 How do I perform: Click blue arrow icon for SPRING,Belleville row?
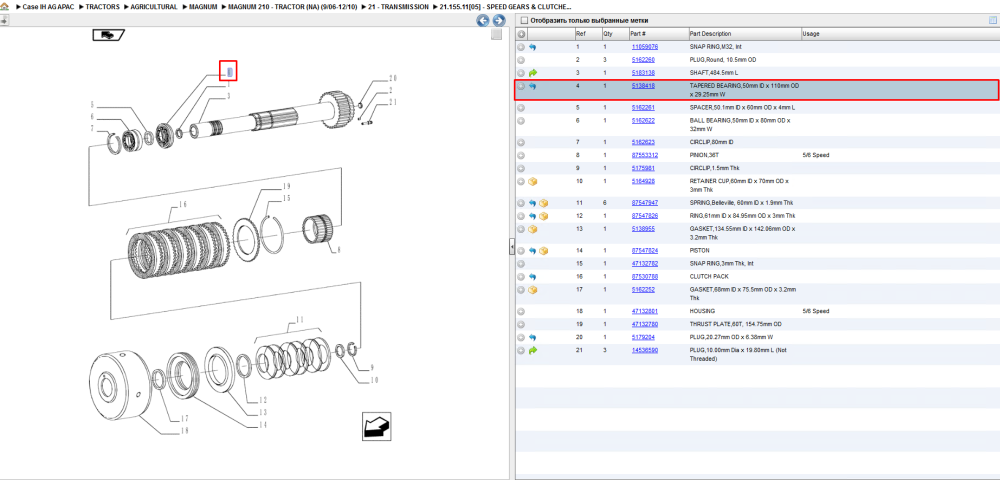point(533,203)
